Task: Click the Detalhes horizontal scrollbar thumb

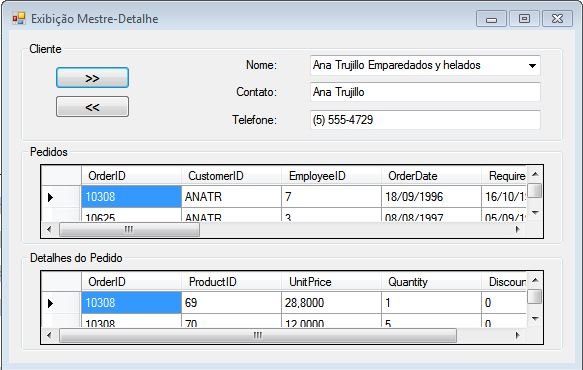Action: [258, 335]
